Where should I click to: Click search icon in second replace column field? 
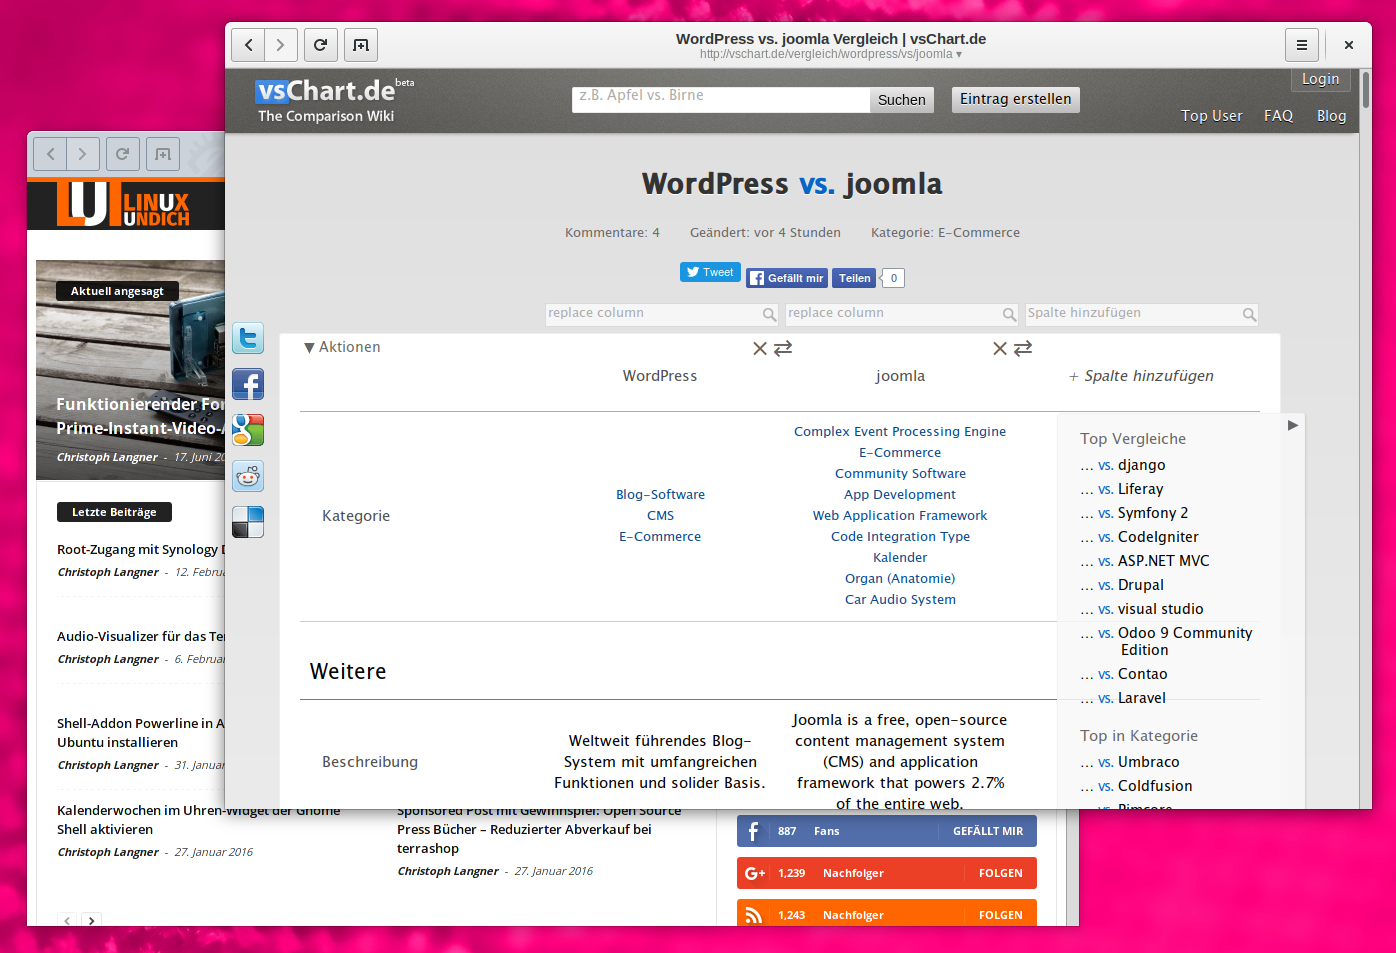point(1009,315)
